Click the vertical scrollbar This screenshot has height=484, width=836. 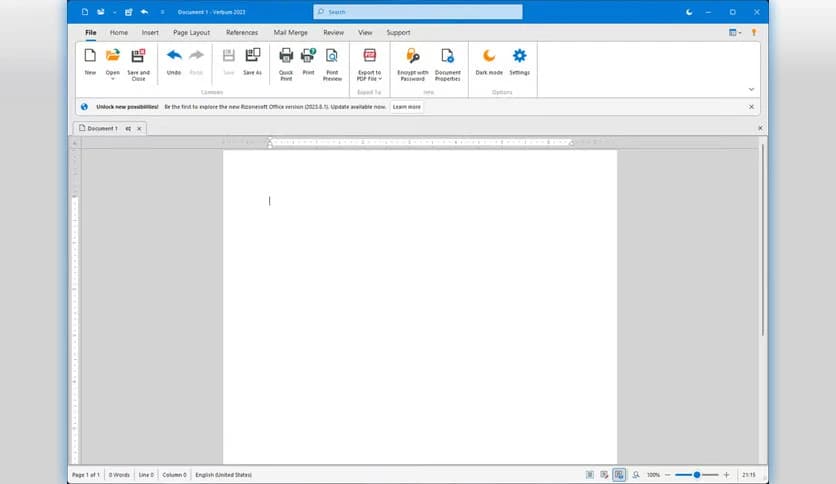[x=763, y=240]
